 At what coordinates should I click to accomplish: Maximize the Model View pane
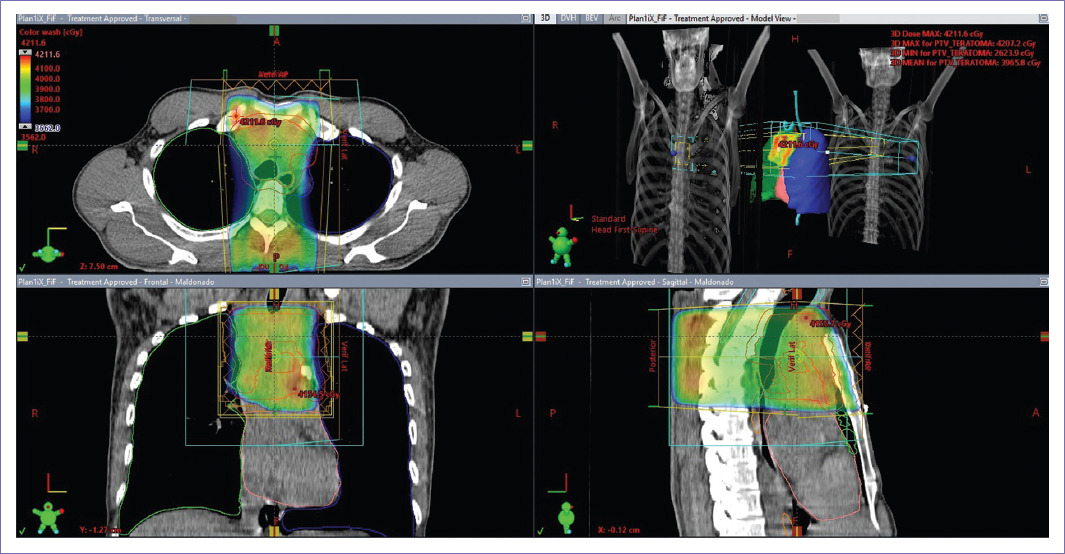tap(1042, 18)
